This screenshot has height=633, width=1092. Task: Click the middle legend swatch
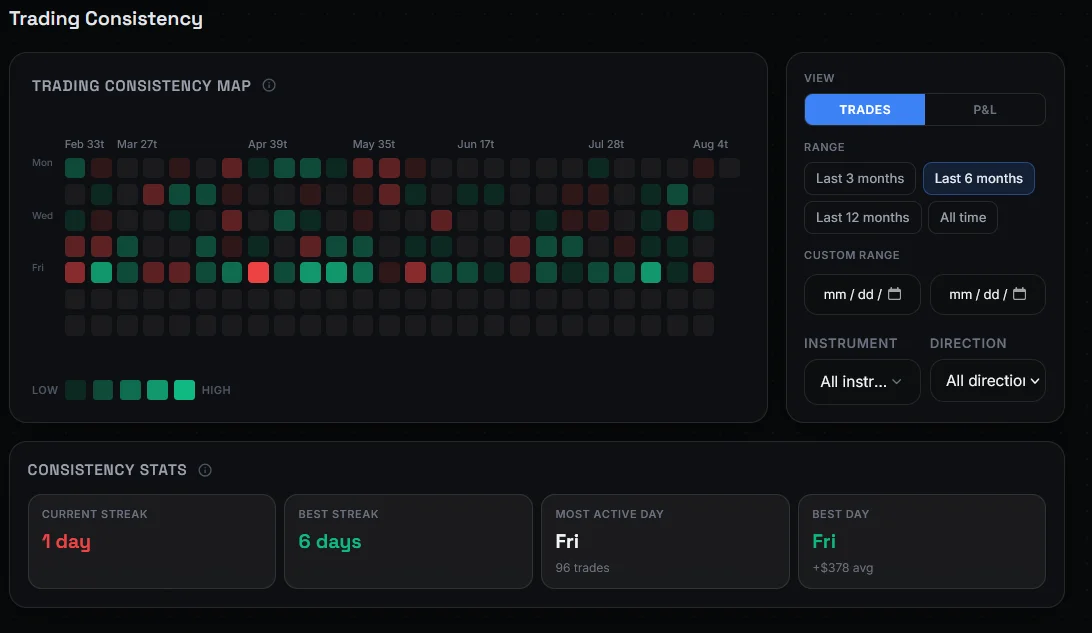(x=130, y=390)
